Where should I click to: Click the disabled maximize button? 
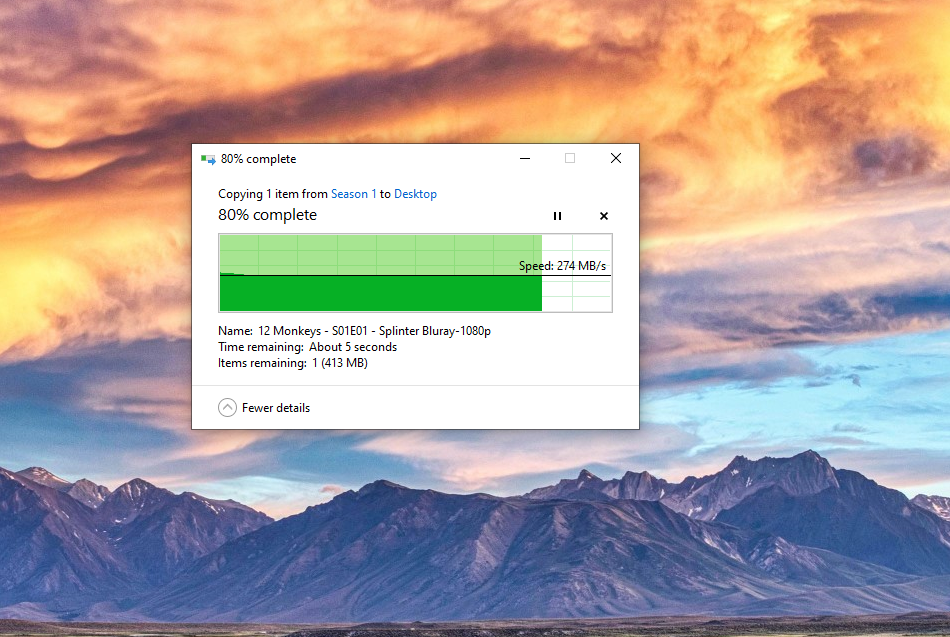coord(570,158)
